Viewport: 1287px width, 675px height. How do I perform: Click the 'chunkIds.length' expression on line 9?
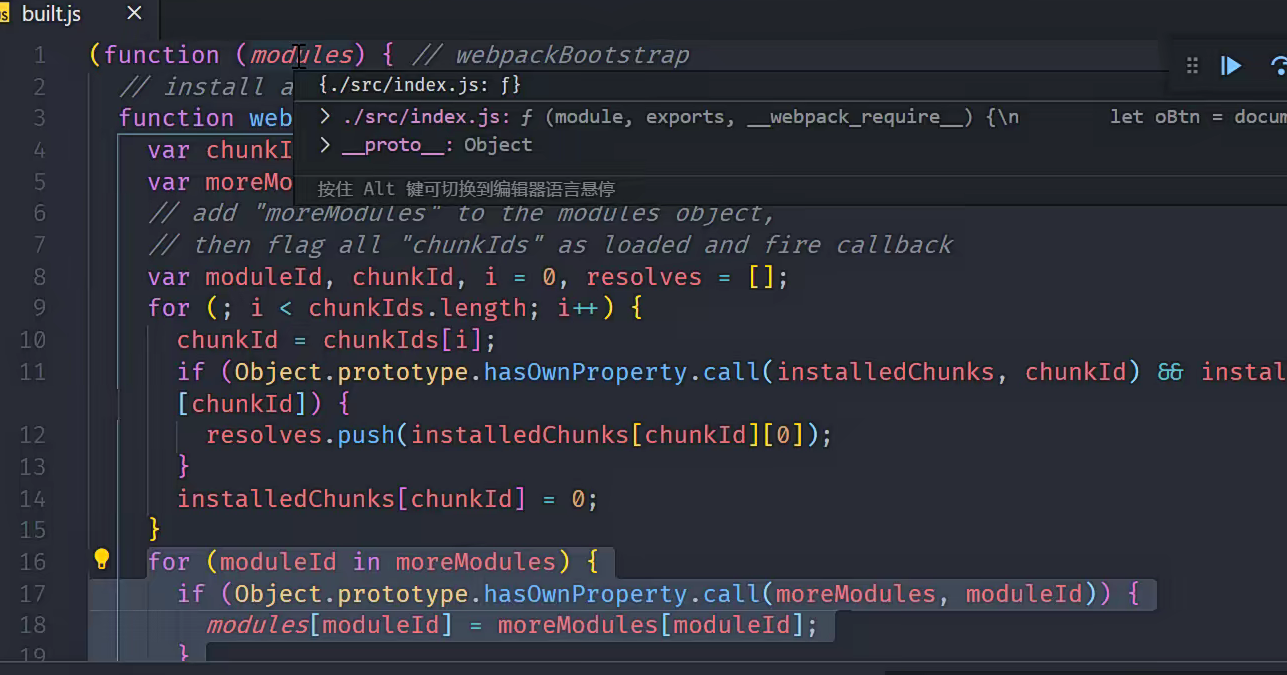pos(417,308)
